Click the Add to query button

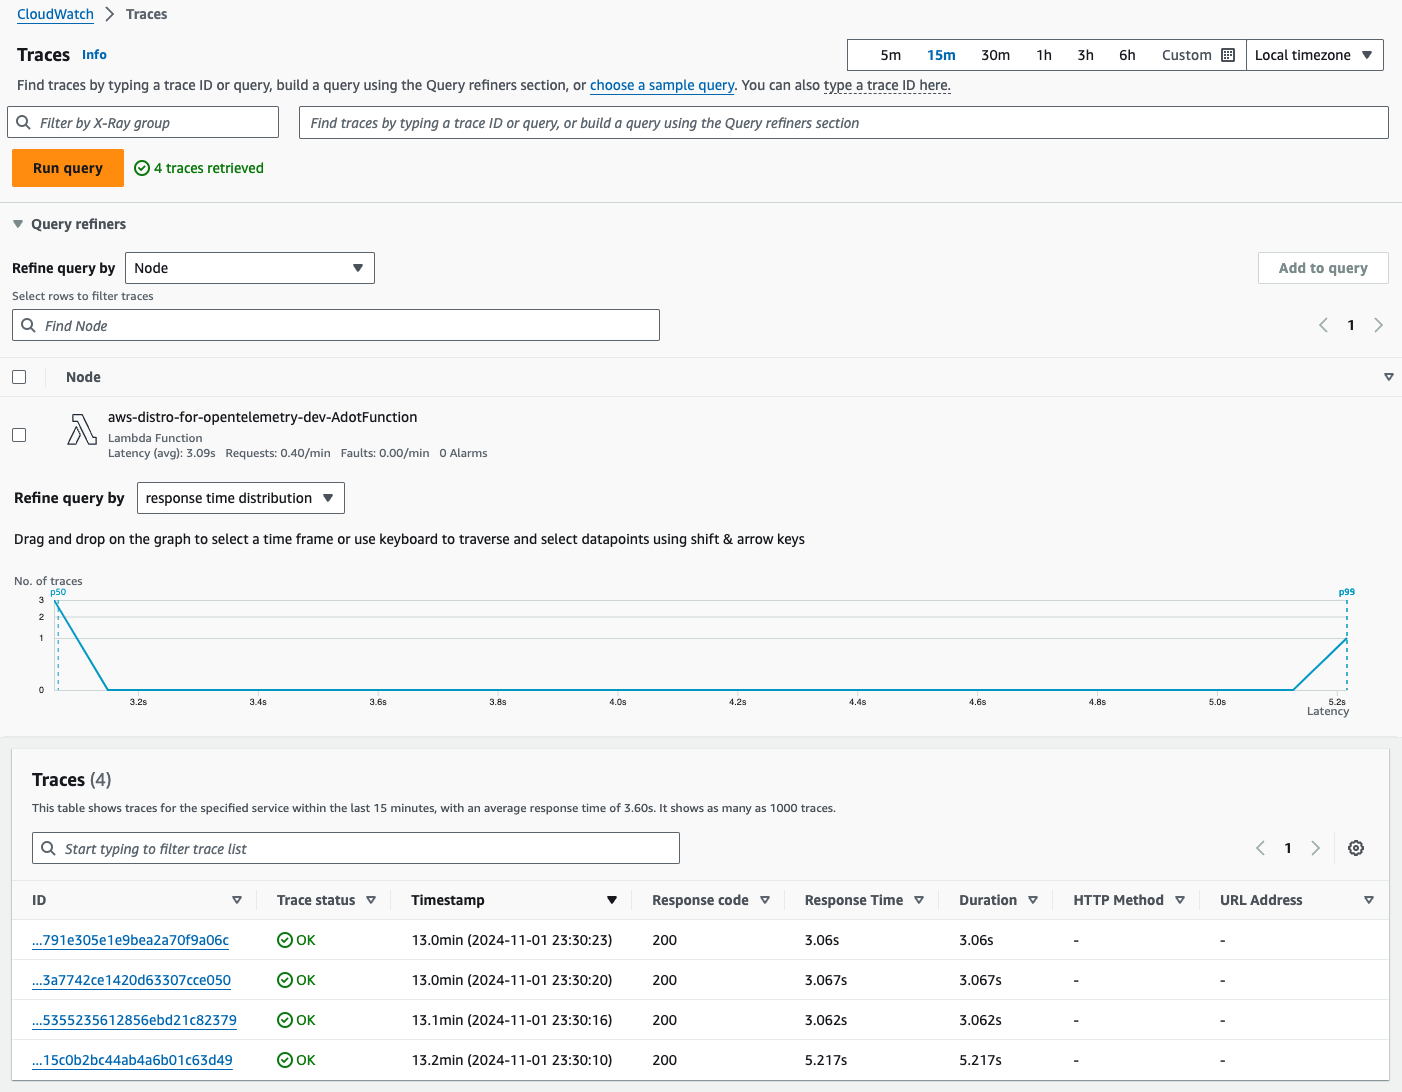pyautogui.click(x=1323, y=268)
